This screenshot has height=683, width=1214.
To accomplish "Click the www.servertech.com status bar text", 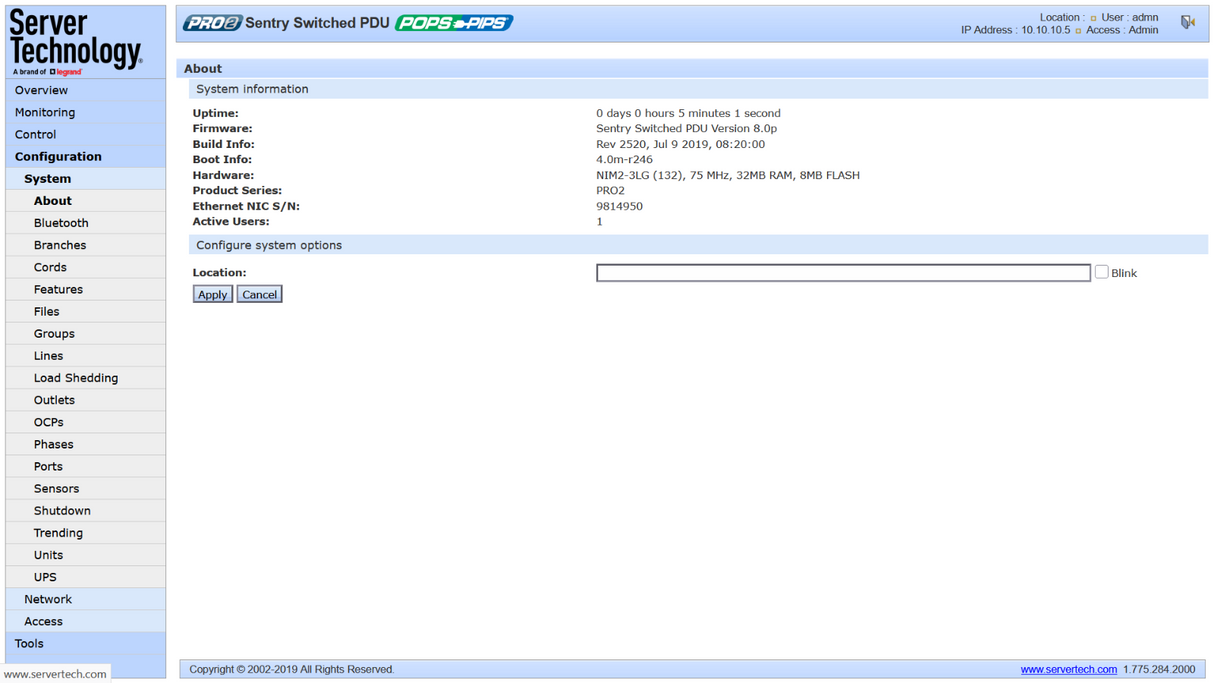I will [x=55, y=674].
